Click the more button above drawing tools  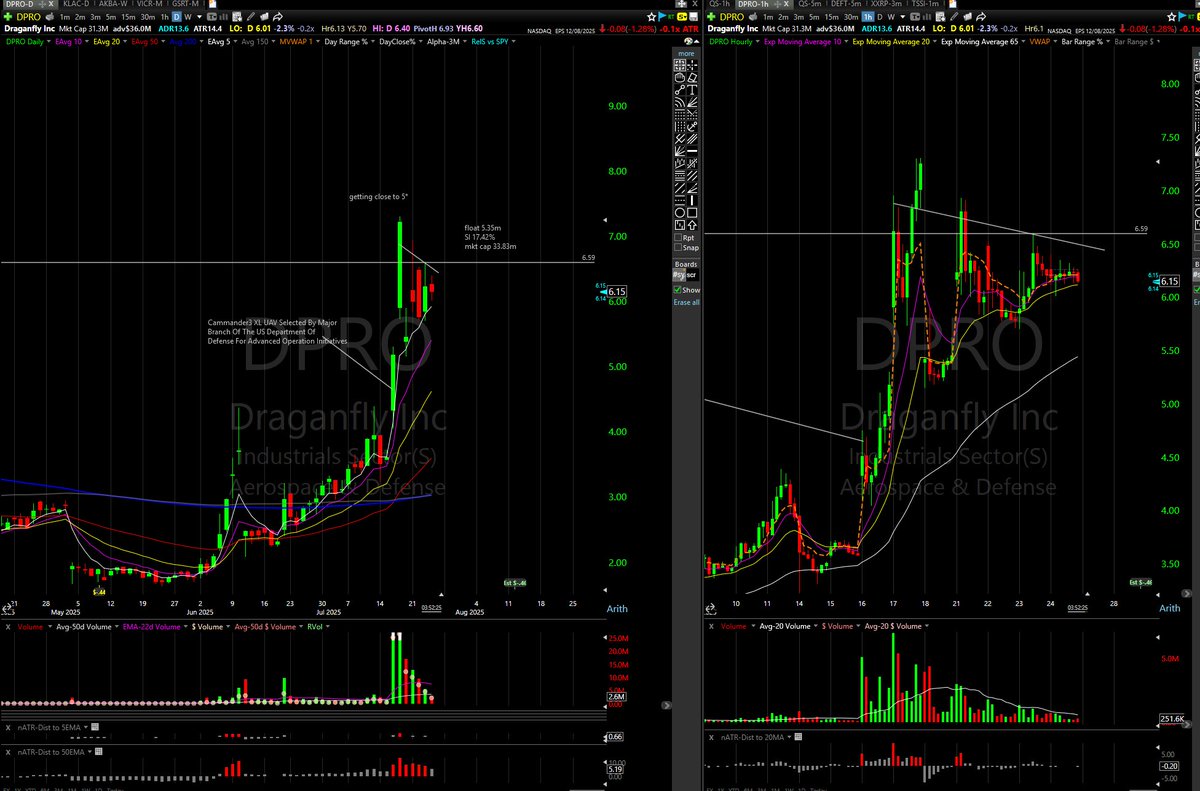[686, 53]
